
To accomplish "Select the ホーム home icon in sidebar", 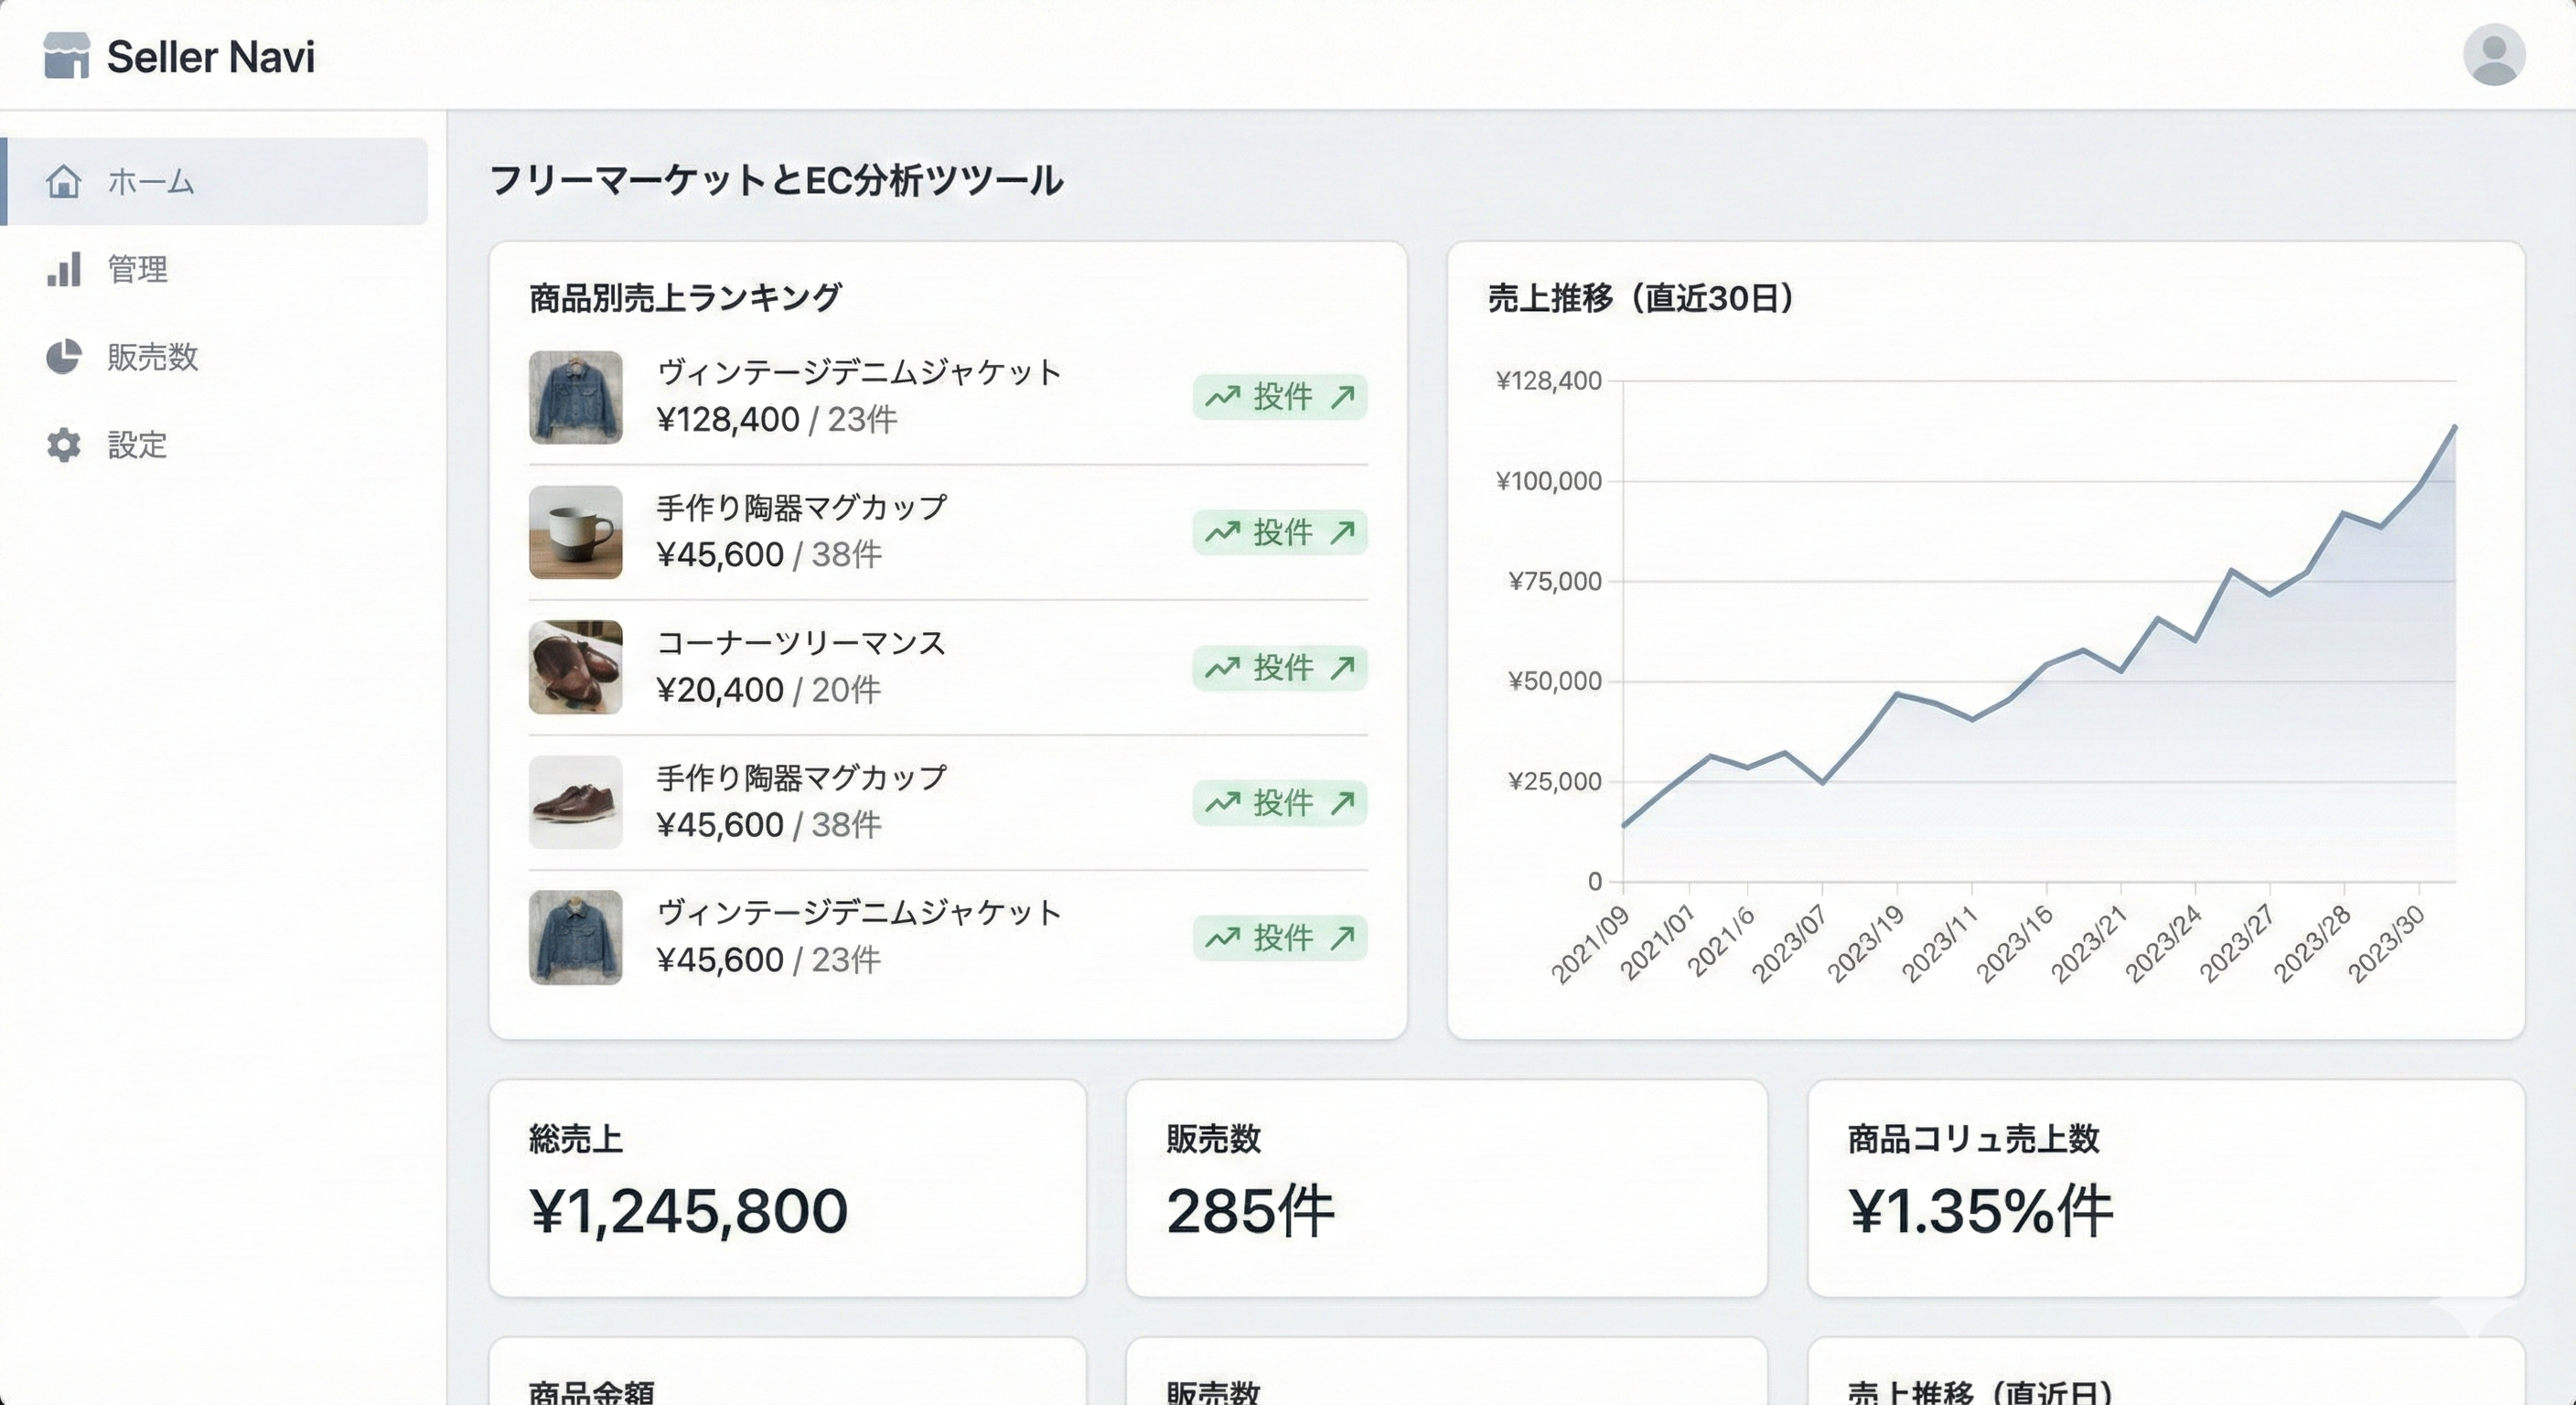I will pyautogui.click(x=63, y=182).
